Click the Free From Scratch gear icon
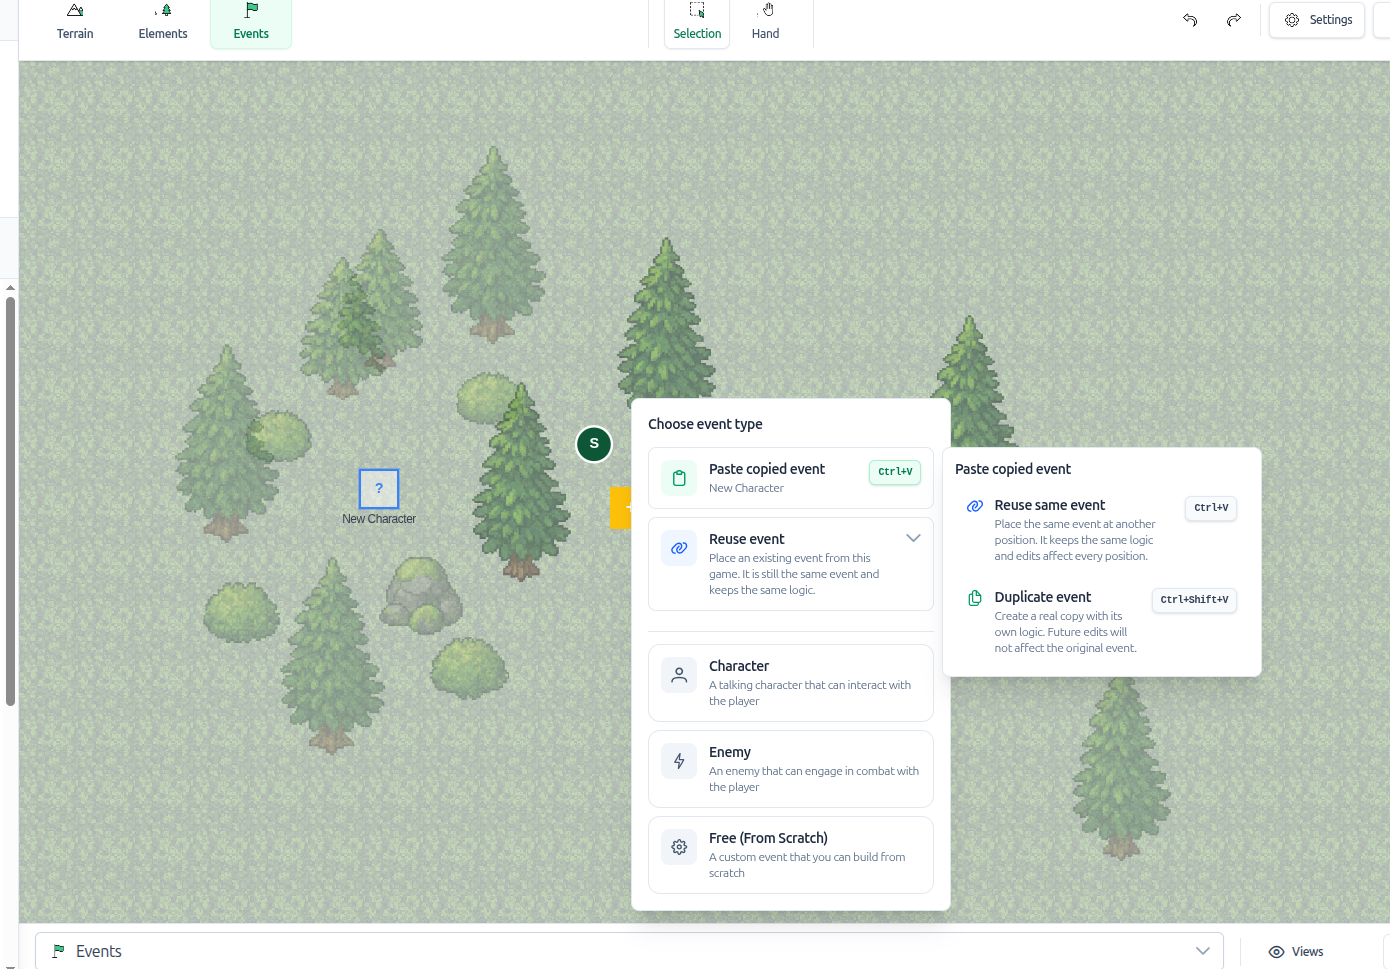Screen dimensions: 1390x969 point(679,847)
